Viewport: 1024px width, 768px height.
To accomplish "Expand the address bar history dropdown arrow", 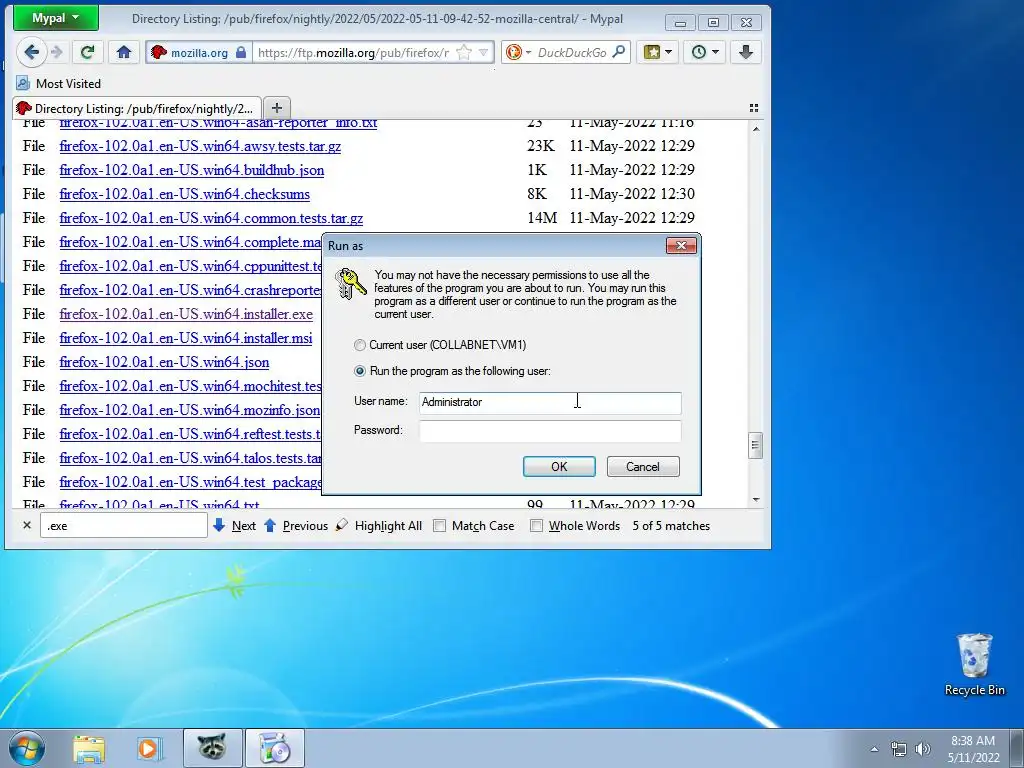I will pos(484,52).
